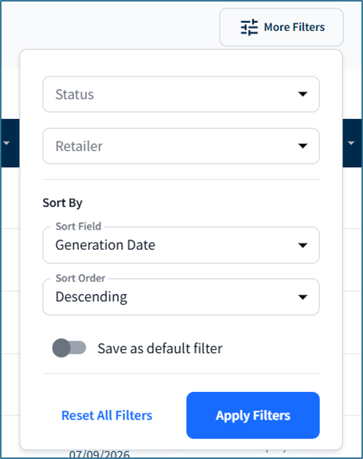Expand the Status dropdown field
This screenshot has height=459, width=363.
pos(181,94)
